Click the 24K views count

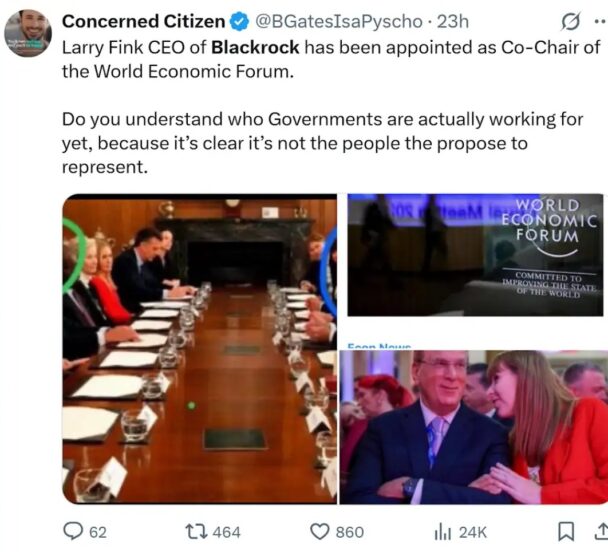(473, 532)
